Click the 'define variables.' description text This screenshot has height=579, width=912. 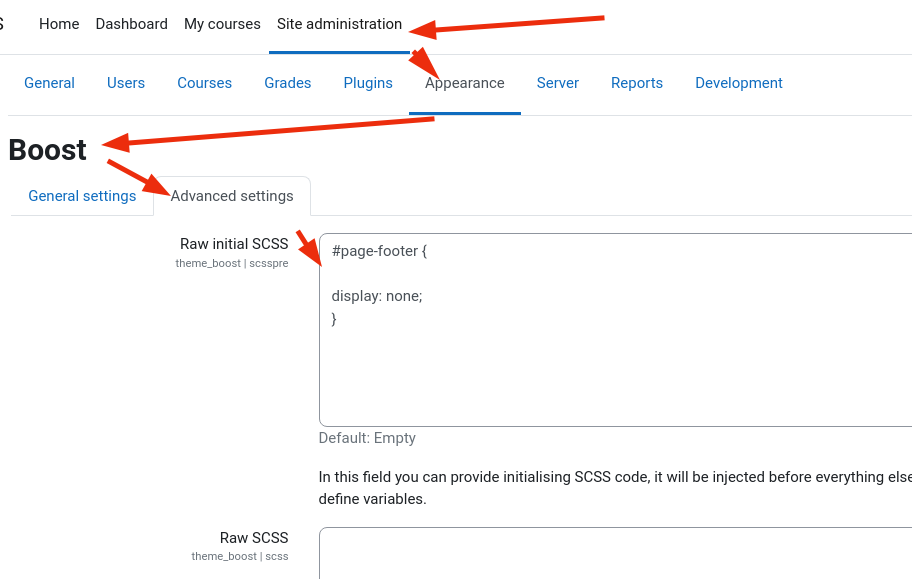[372, 499]
